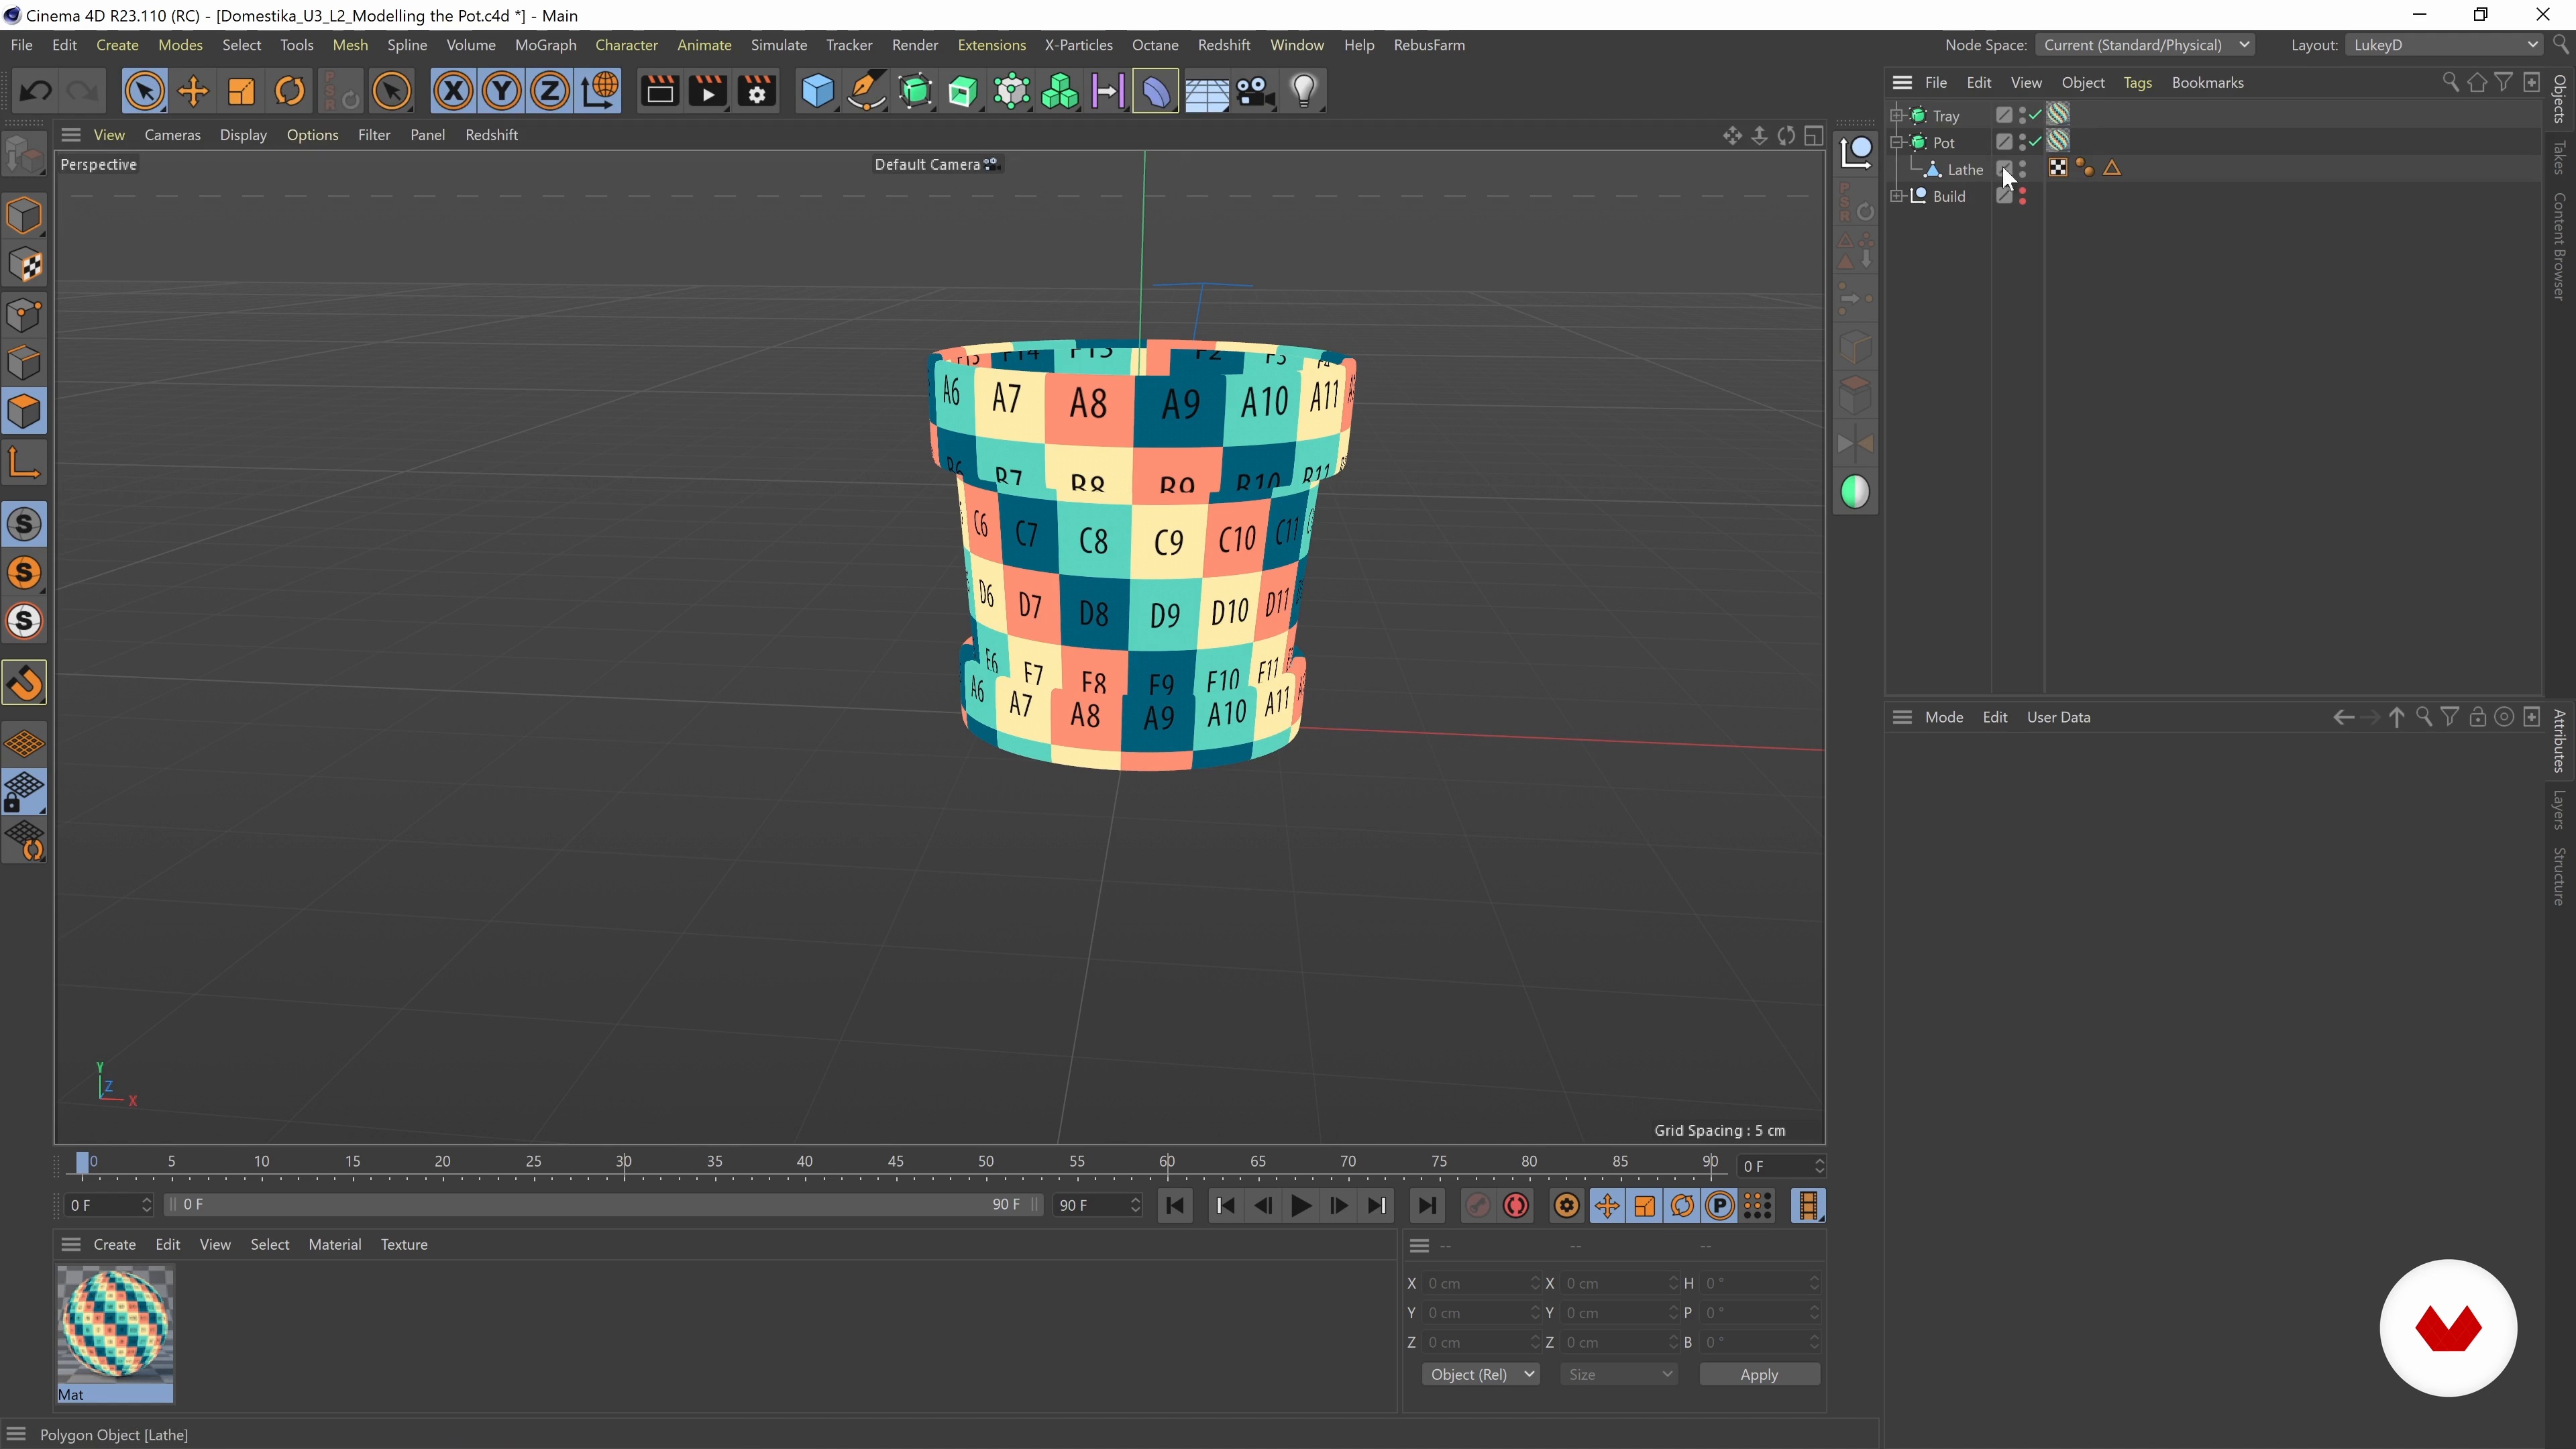The height and width of the screenshot is (1449, 2576).
Task: Click the frame range preview slider
Action: point(603,1205)
